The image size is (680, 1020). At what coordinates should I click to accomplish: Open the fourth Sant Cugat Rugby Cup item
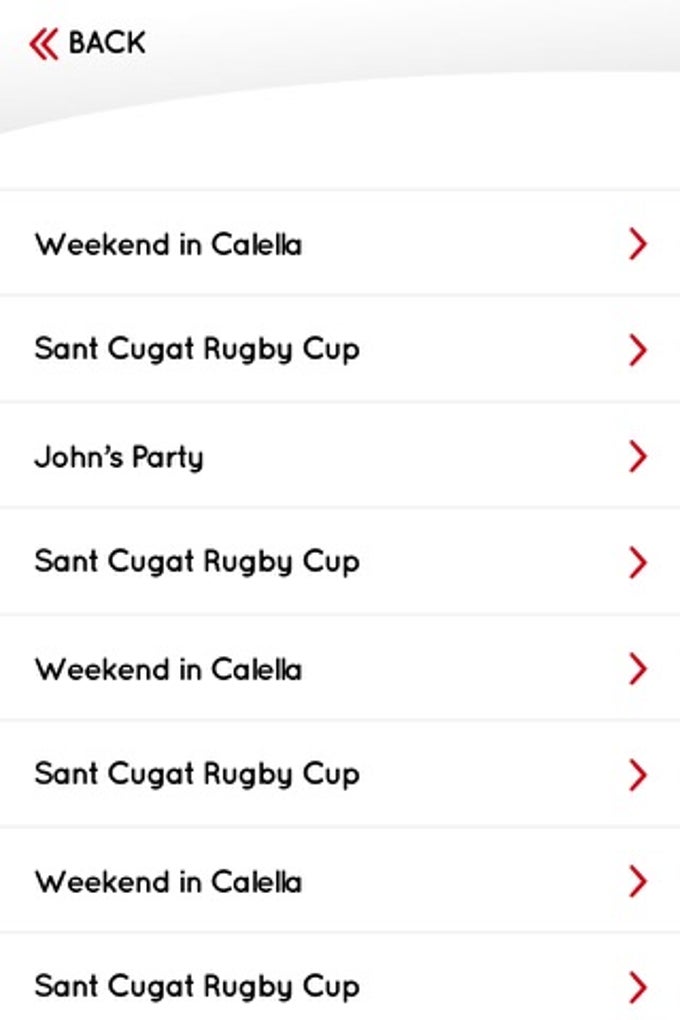coord(197,987)
